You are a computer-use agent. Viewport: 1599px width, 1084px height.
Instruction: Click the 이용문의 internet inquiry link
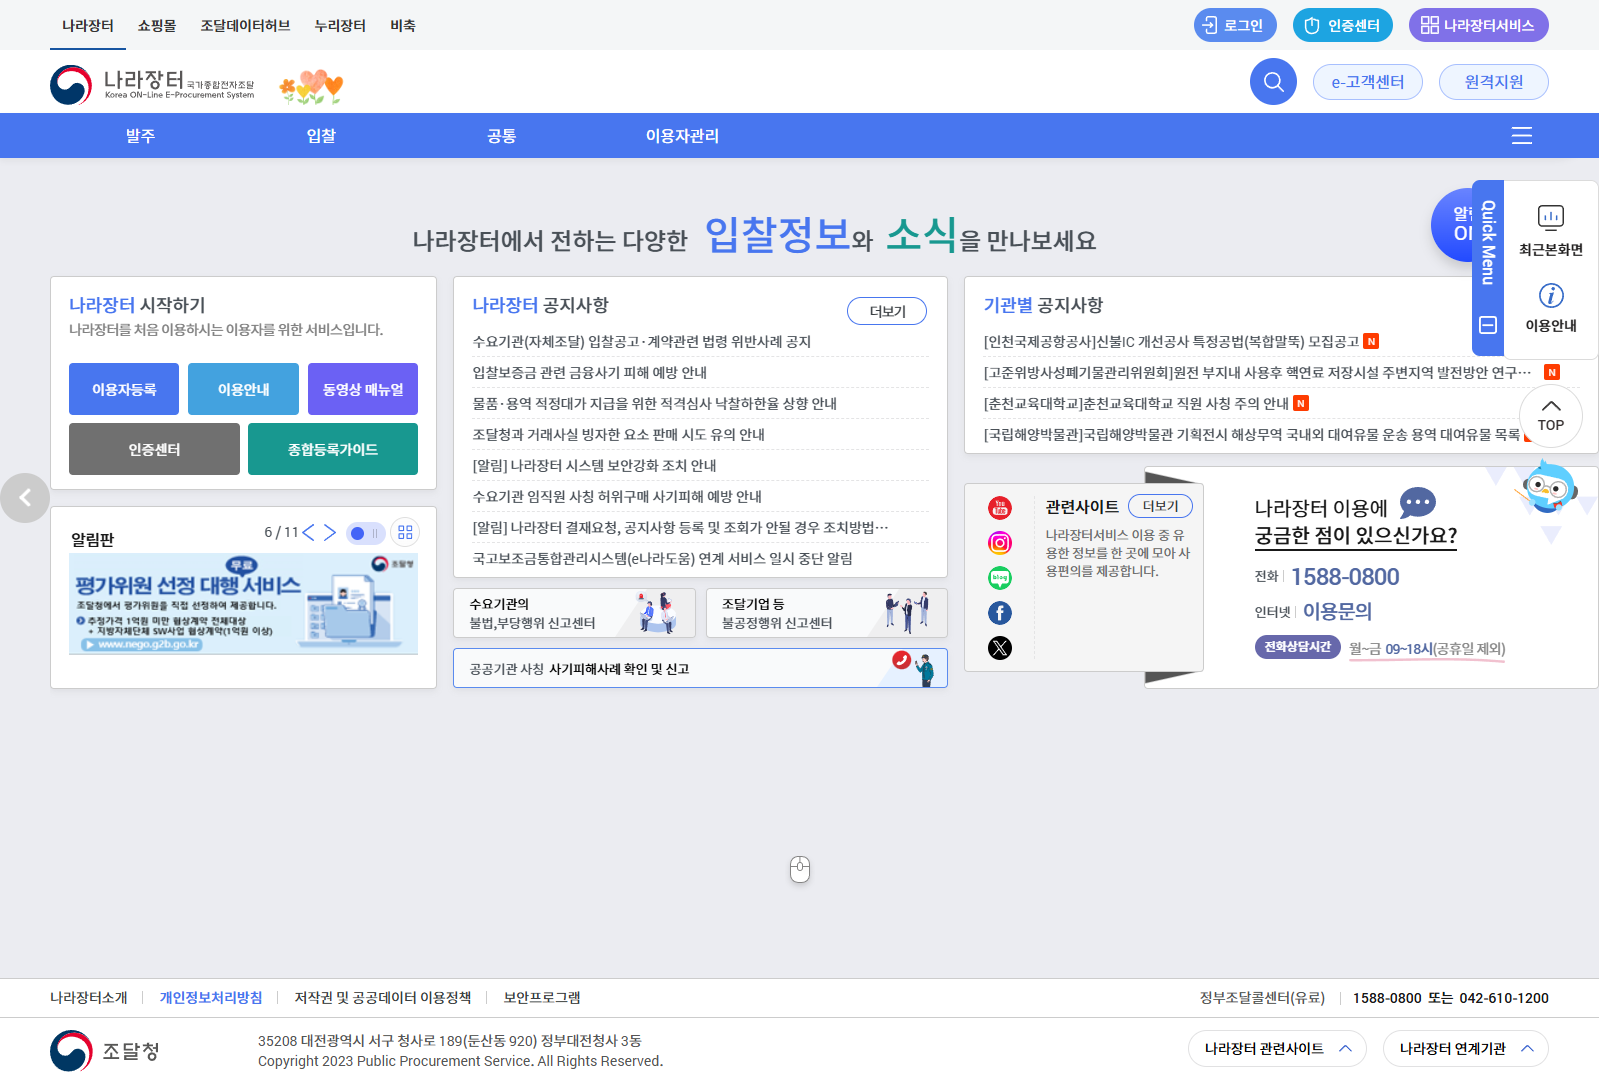pyautogui.click(x=1337, y=611)
